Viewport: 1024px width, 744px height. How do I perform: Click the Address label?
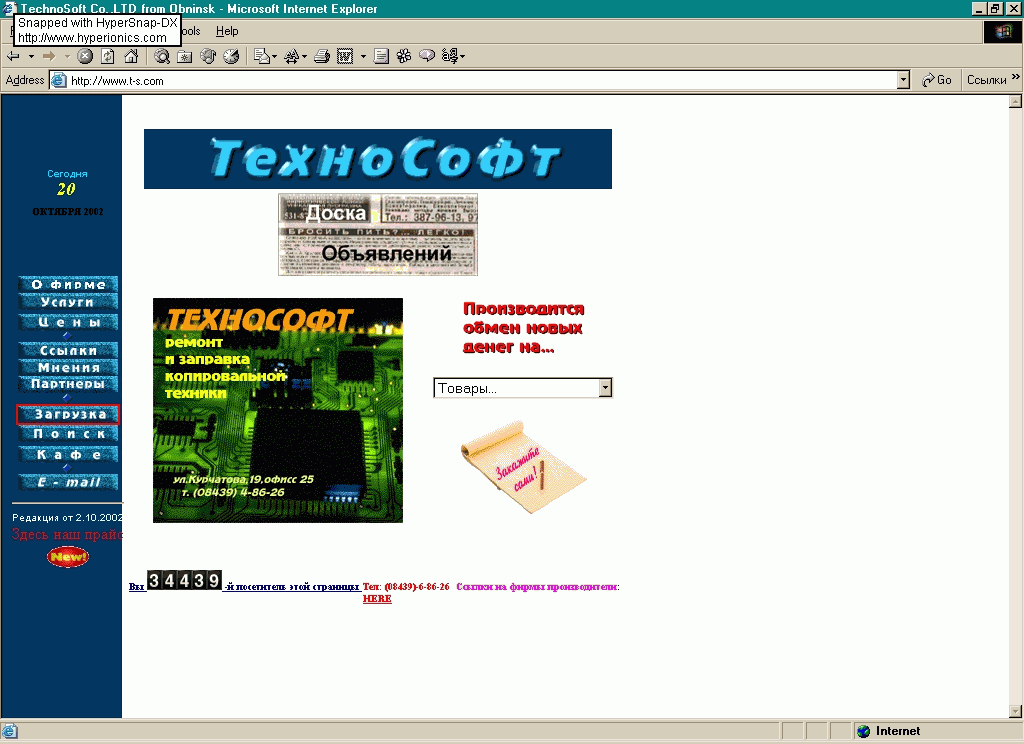coord(25,80)
